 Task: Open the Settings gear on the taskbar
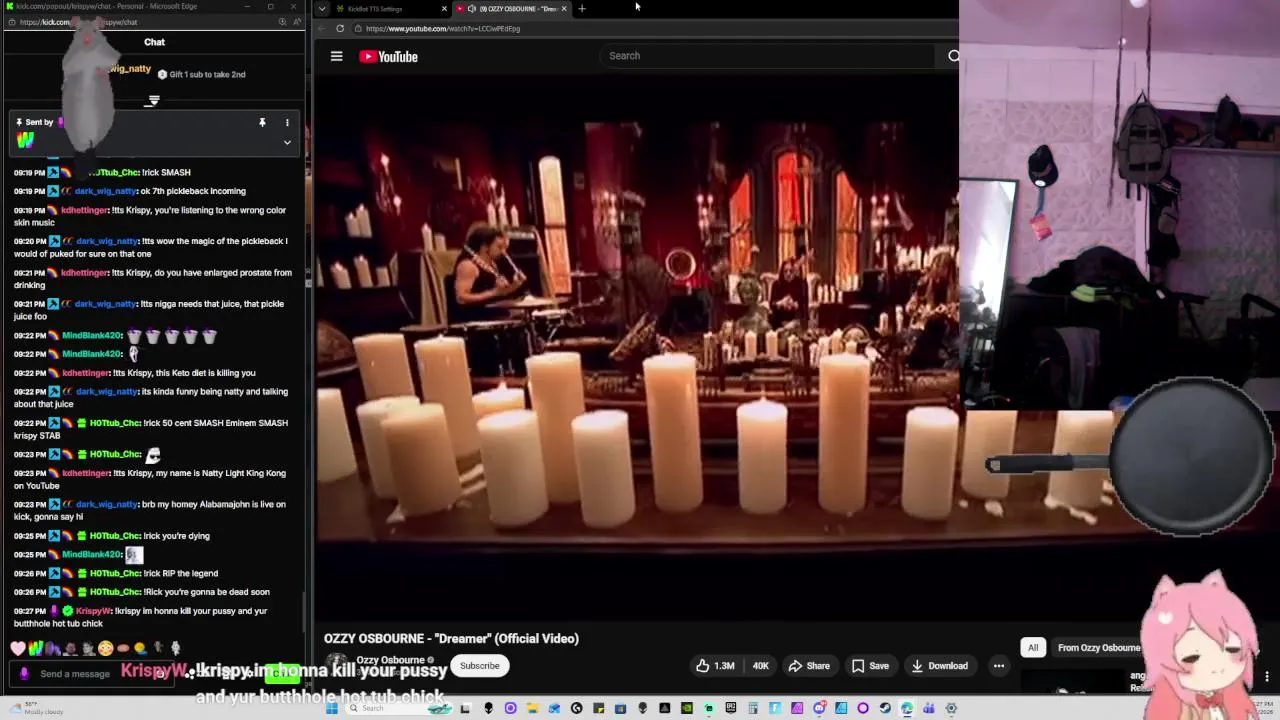pos(951,708)
